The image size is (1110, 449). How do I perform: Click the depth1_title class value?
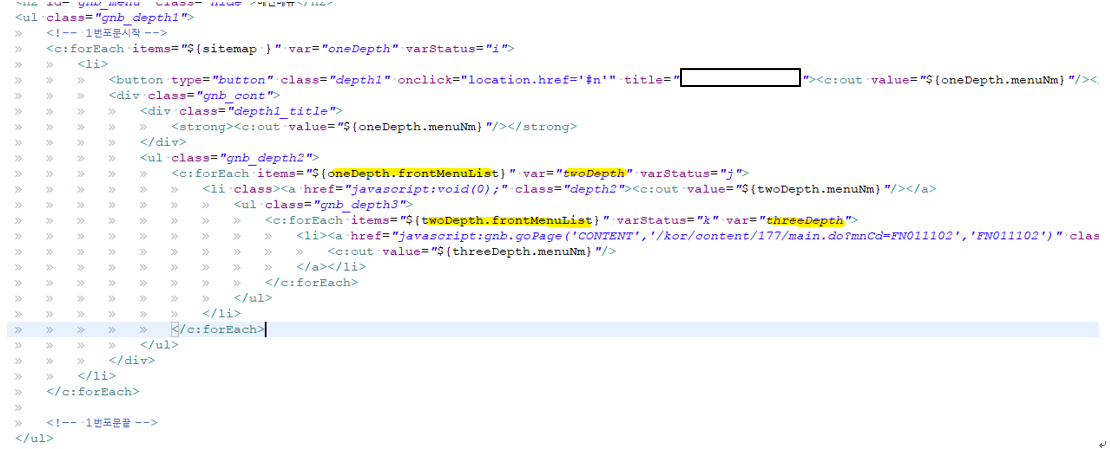(282, 111)
